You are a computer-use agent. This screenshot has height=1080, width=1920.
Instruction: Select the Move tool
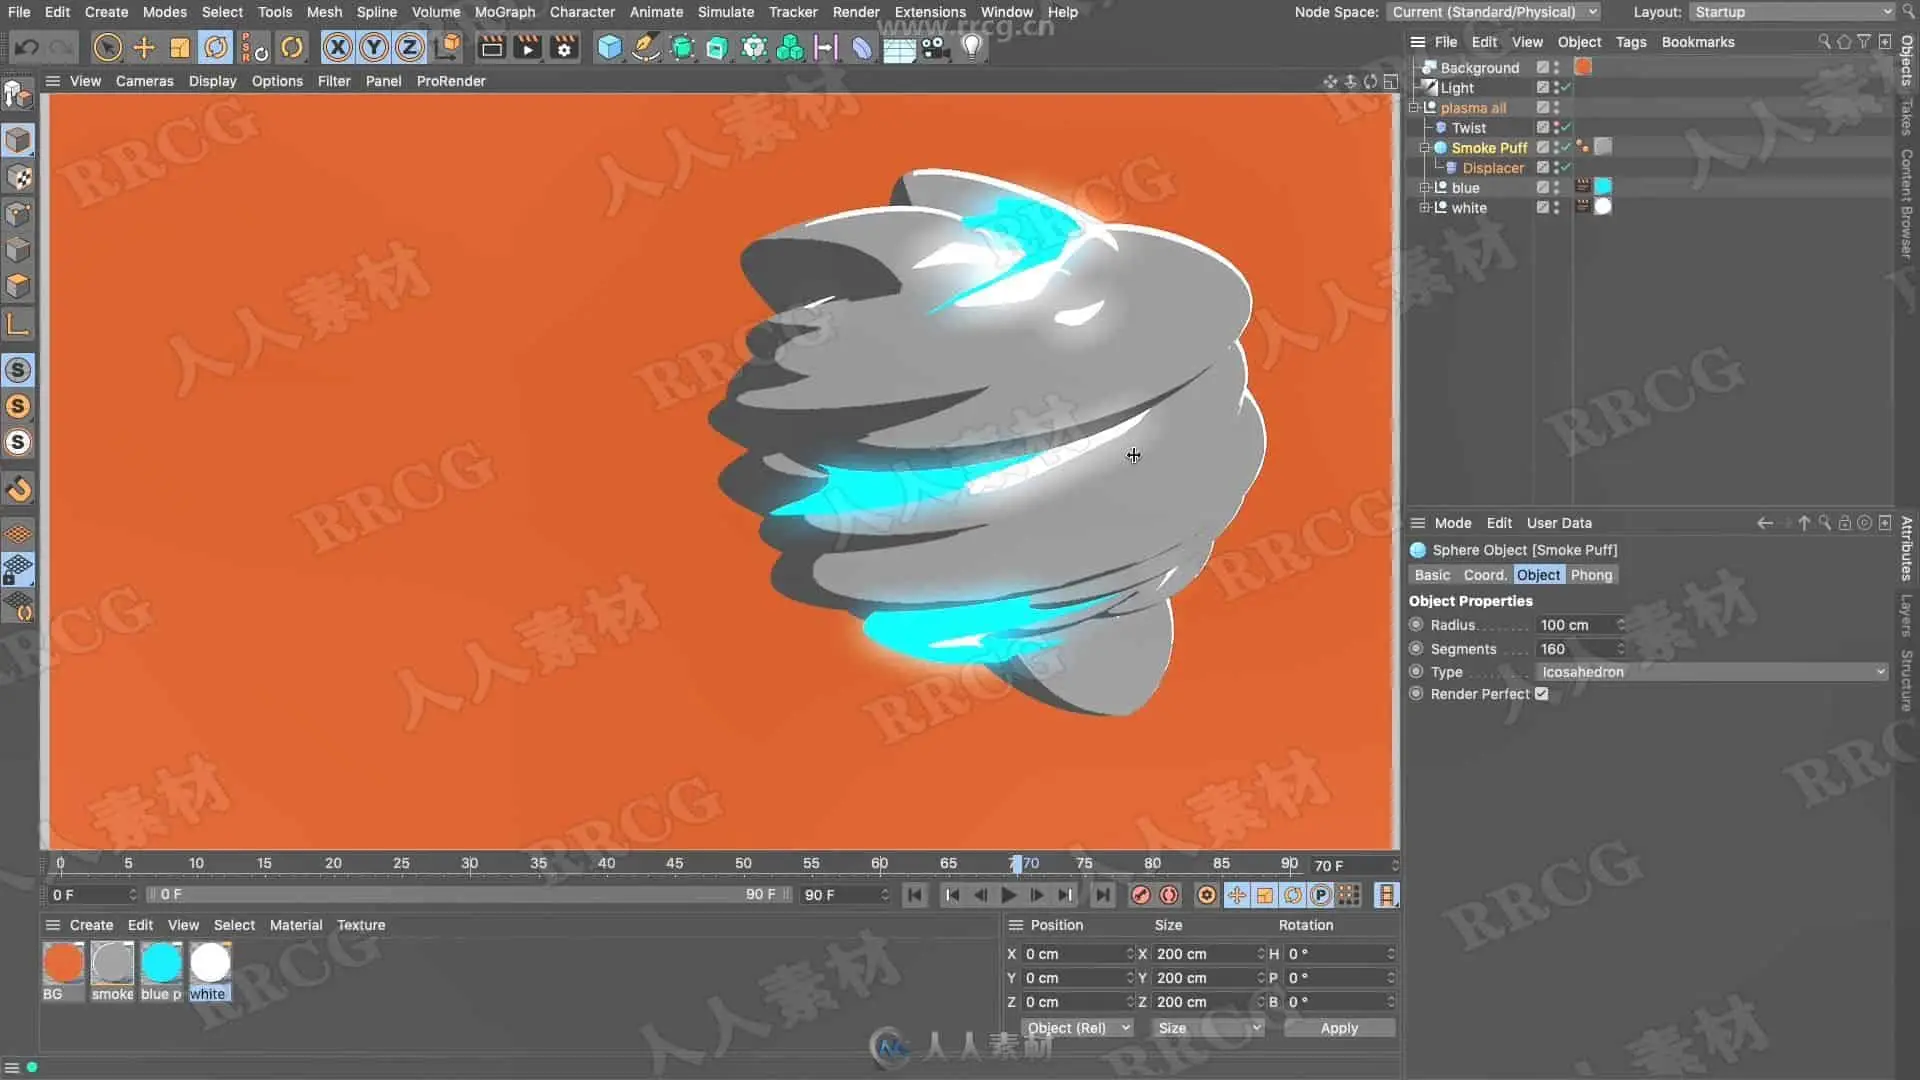coord(144,47)
